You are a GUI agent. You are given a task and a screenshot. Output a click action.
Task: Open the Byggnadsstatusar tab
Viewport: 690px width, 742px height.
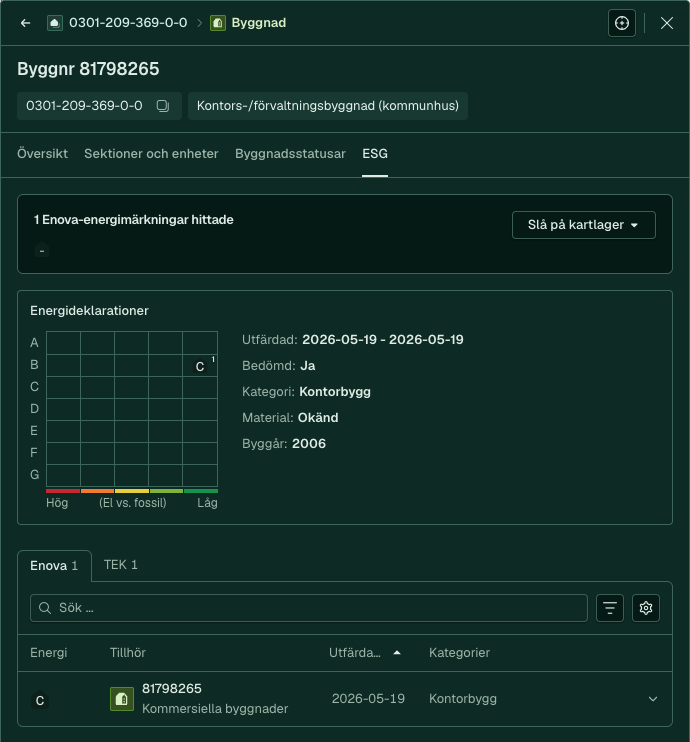[x=290, y=153]
